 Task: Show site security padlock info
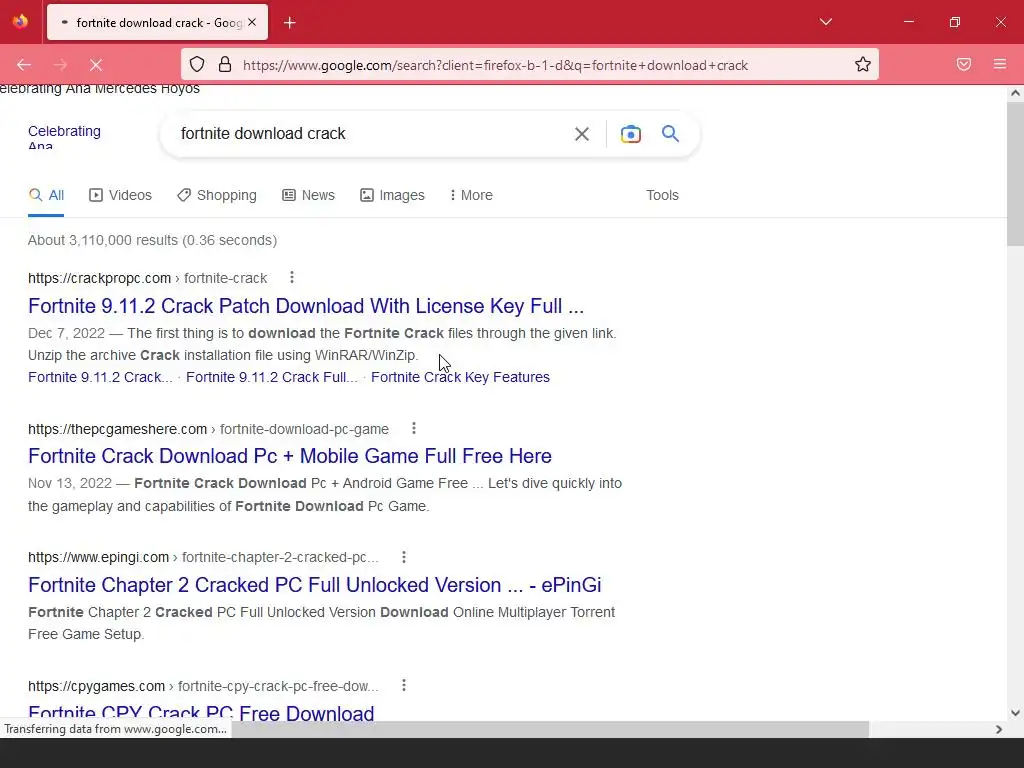tap(225, 65)
